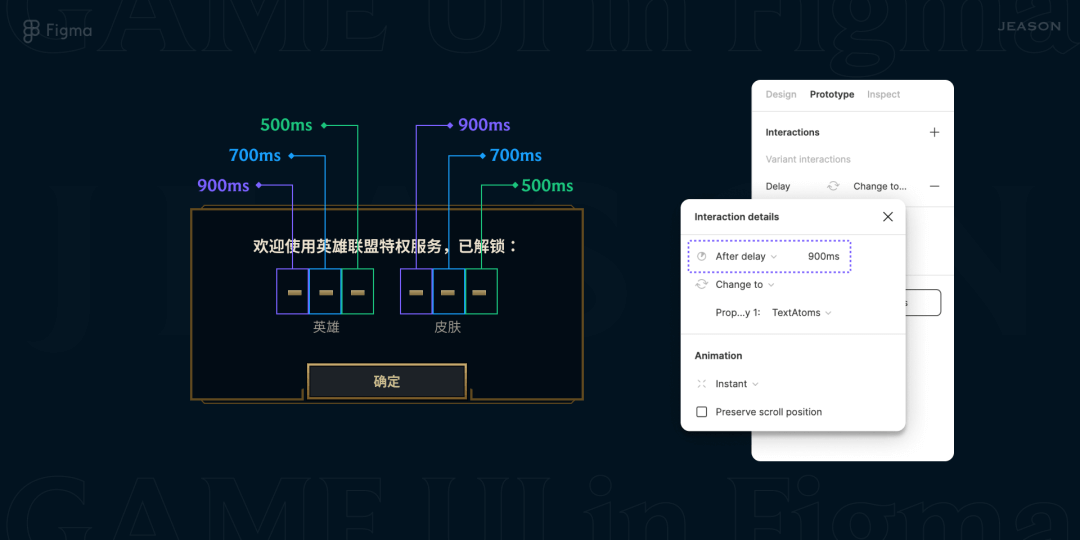Open the After delay trigger dropdown
1080x540 pixels.
point(746,256)
